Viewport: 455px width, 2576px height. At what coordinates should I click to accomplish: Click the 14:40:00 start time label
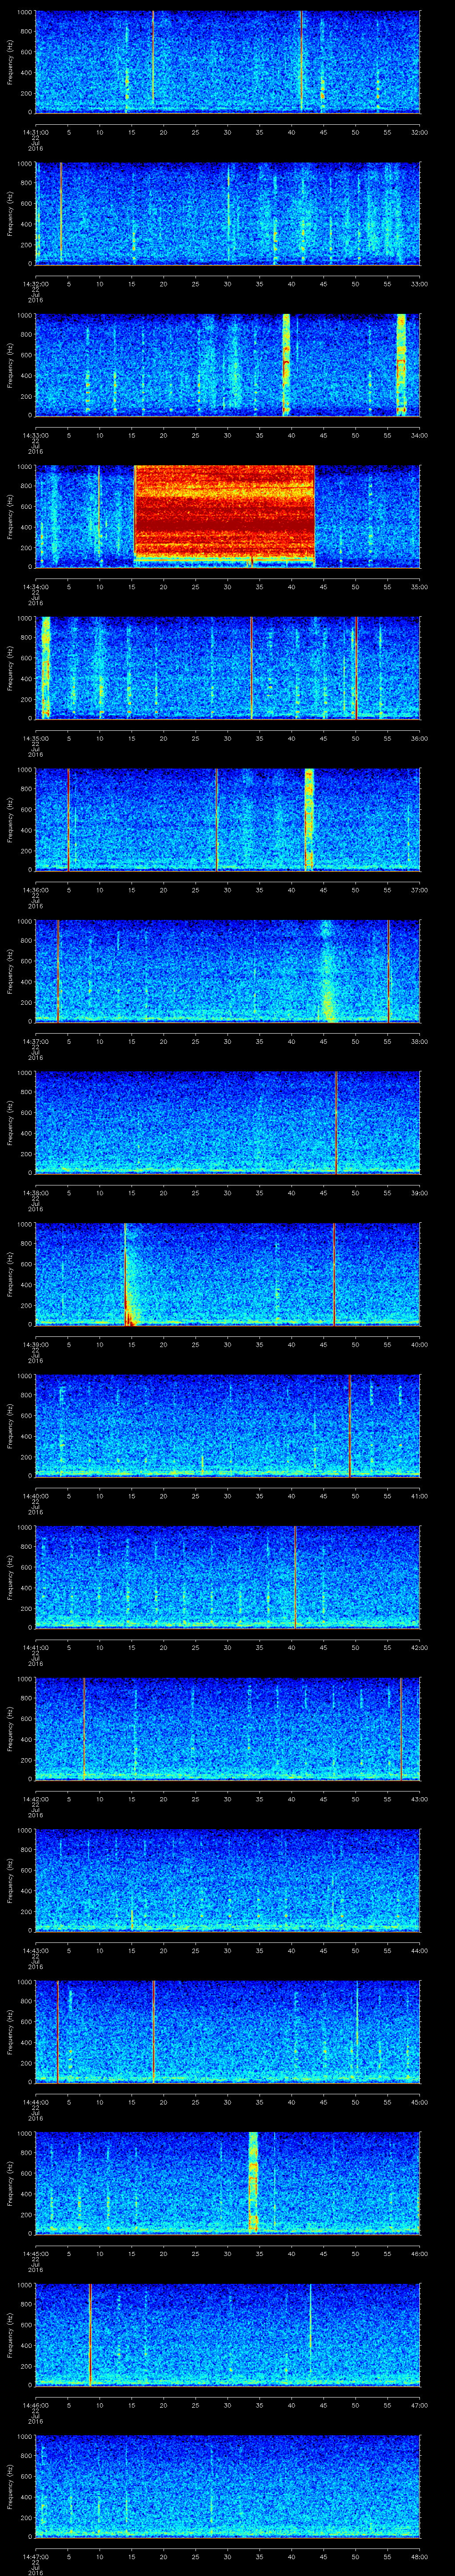35,1496
